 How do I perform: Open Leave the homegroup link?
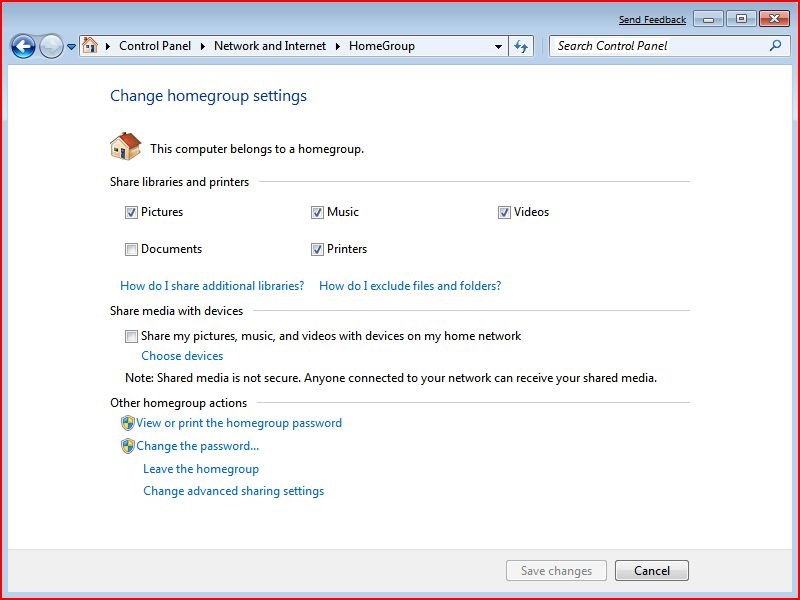[201, 469]
